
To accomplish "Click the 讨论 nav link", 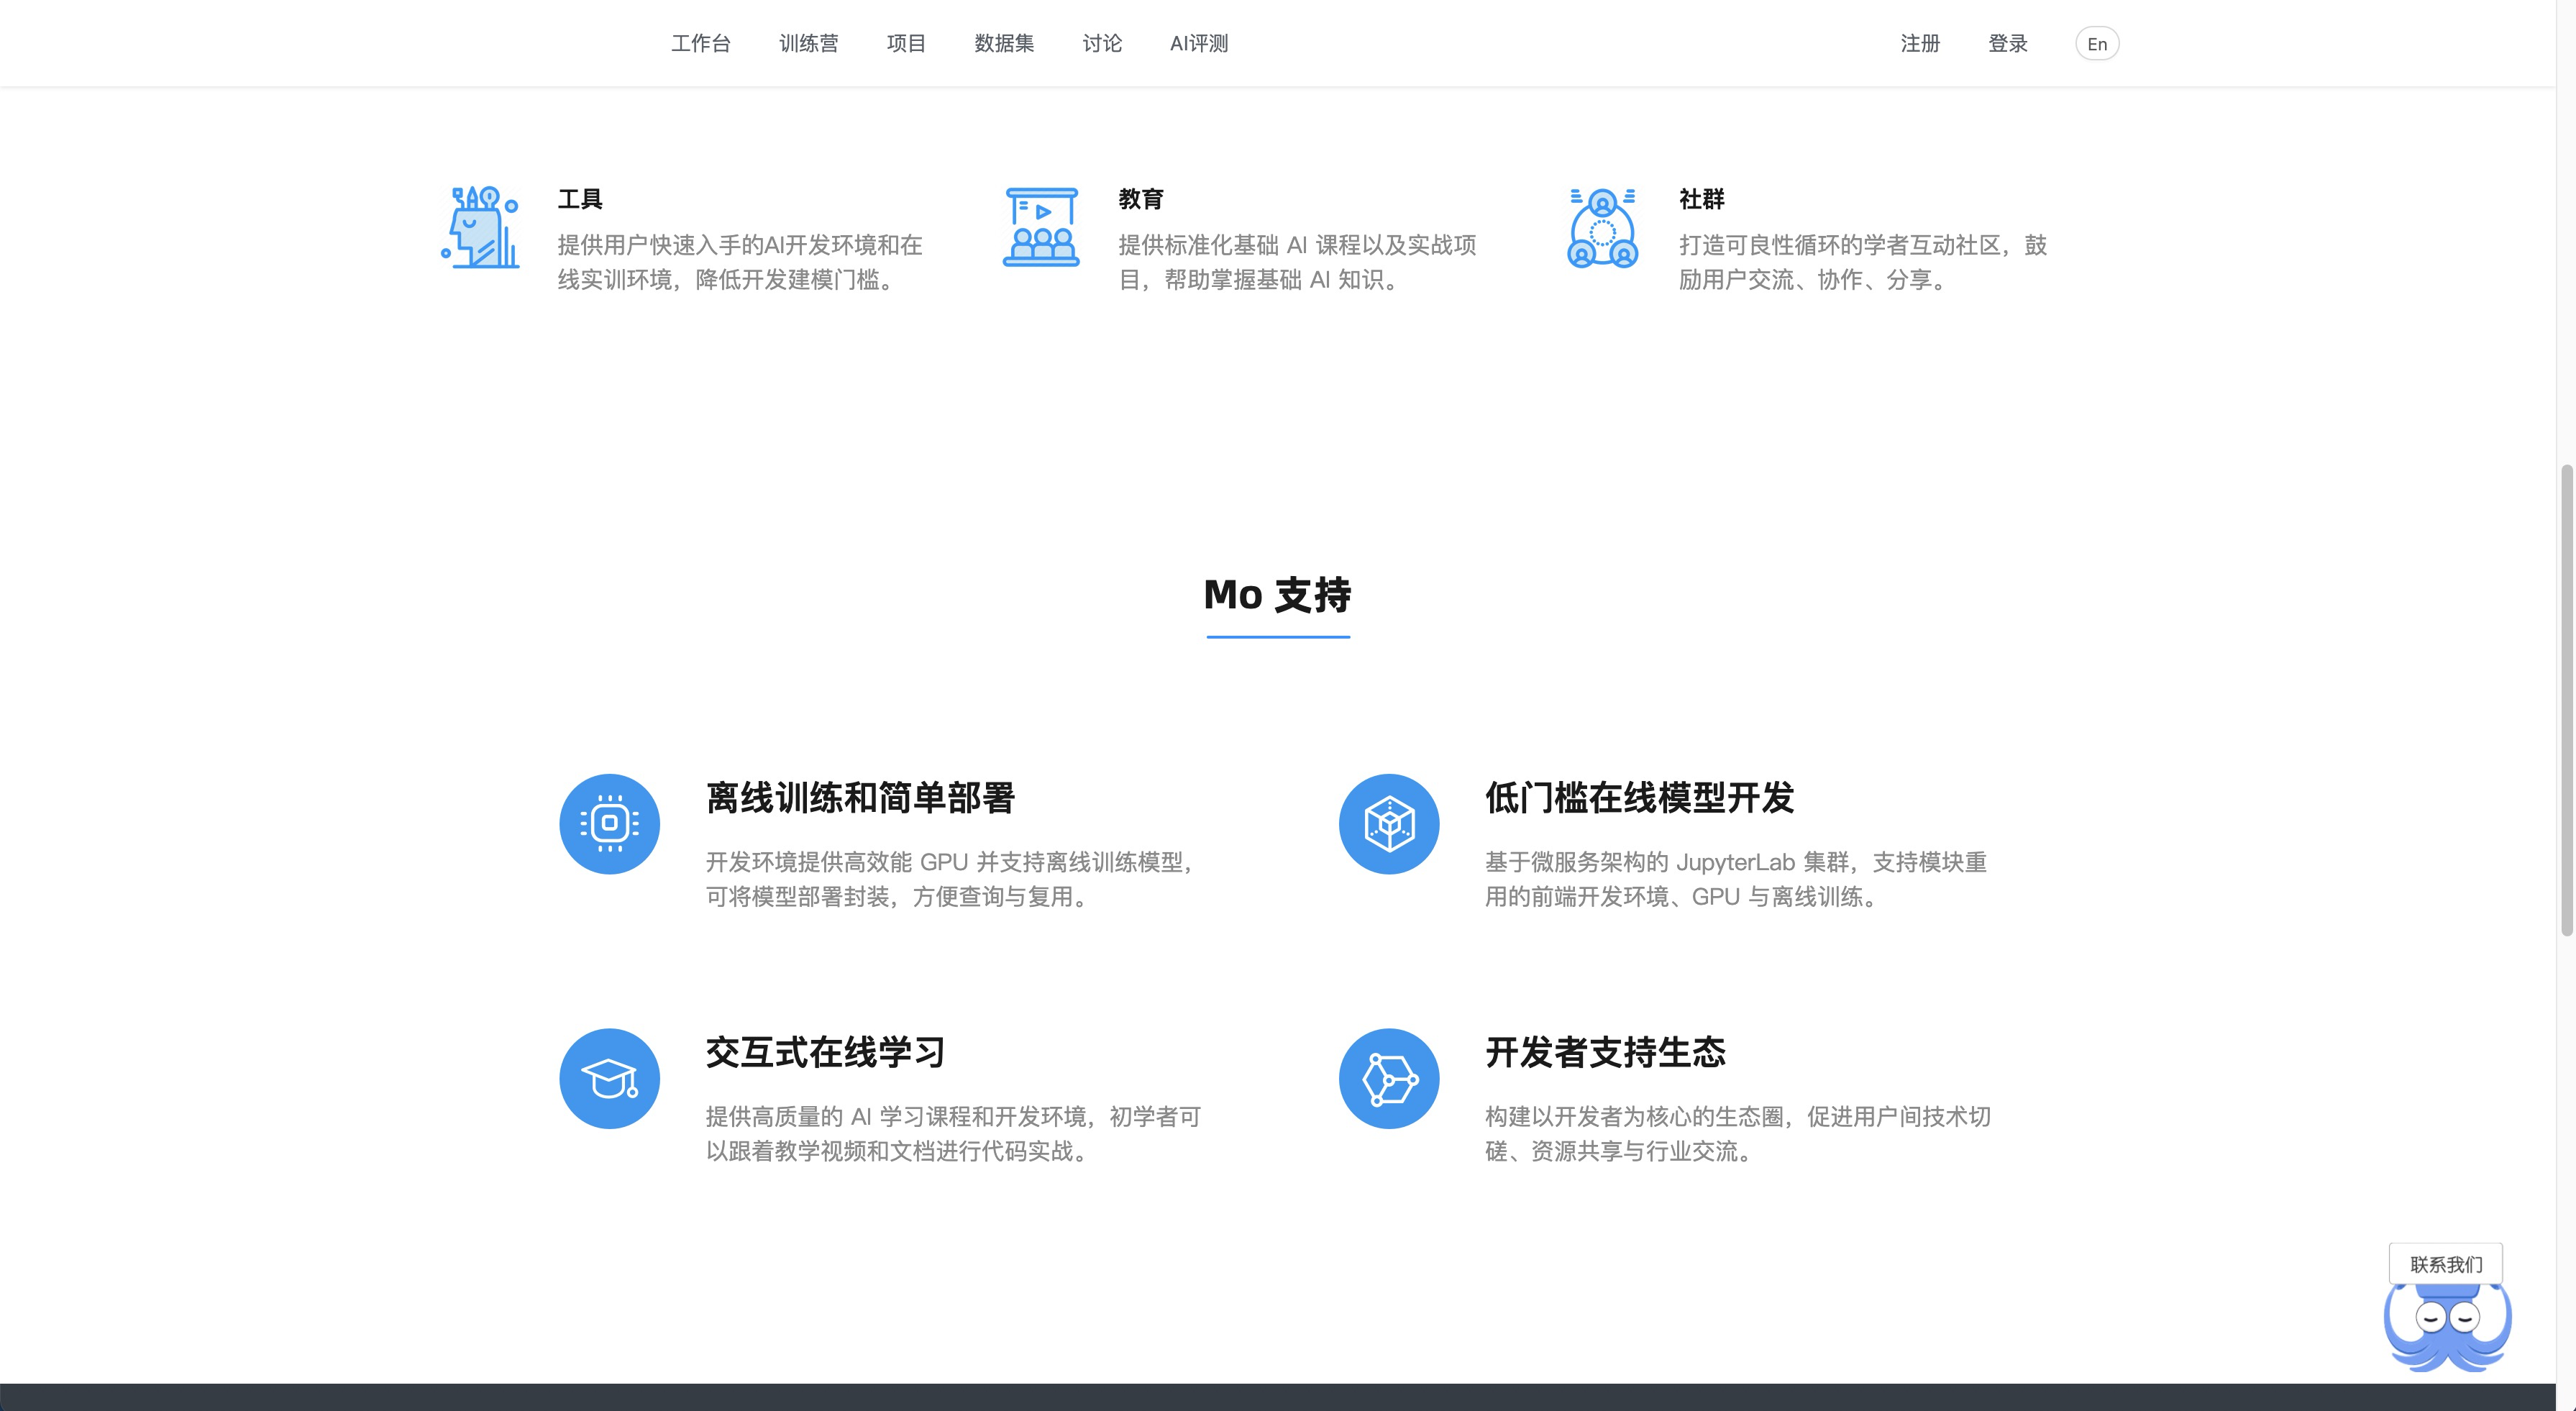I will click(1102, 43).
